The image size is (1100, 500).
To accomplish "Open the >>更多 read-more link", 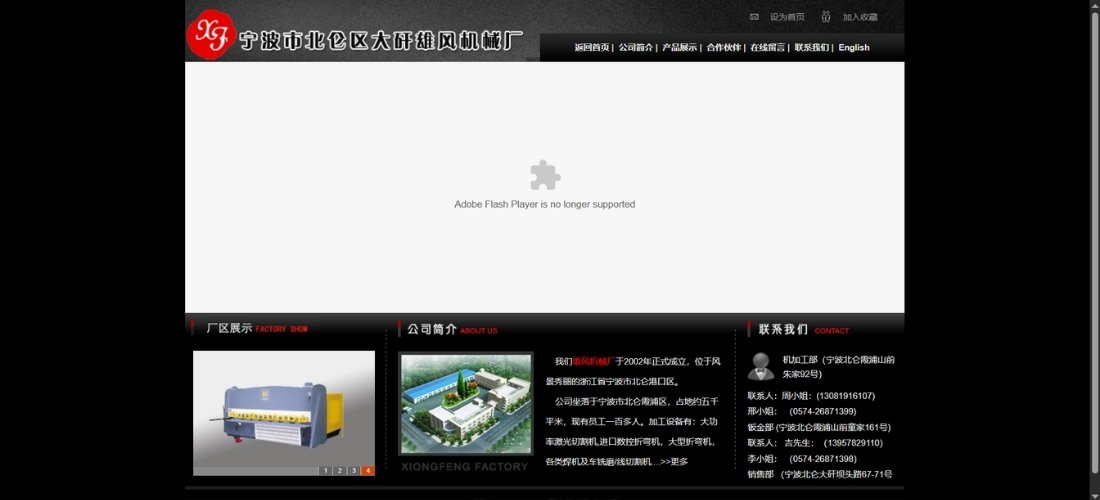I will click(674, 461).
